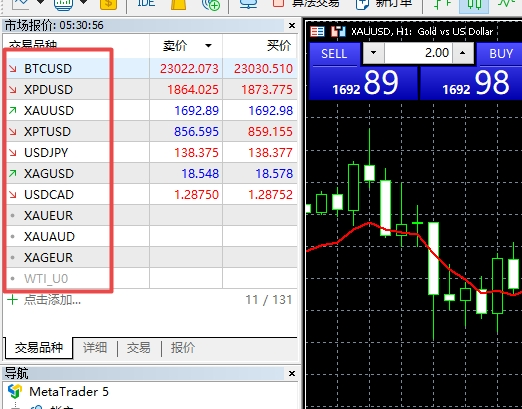Increase the lot volume with the up arrow
Screen dimensions: 522x409
coord(463,53)
